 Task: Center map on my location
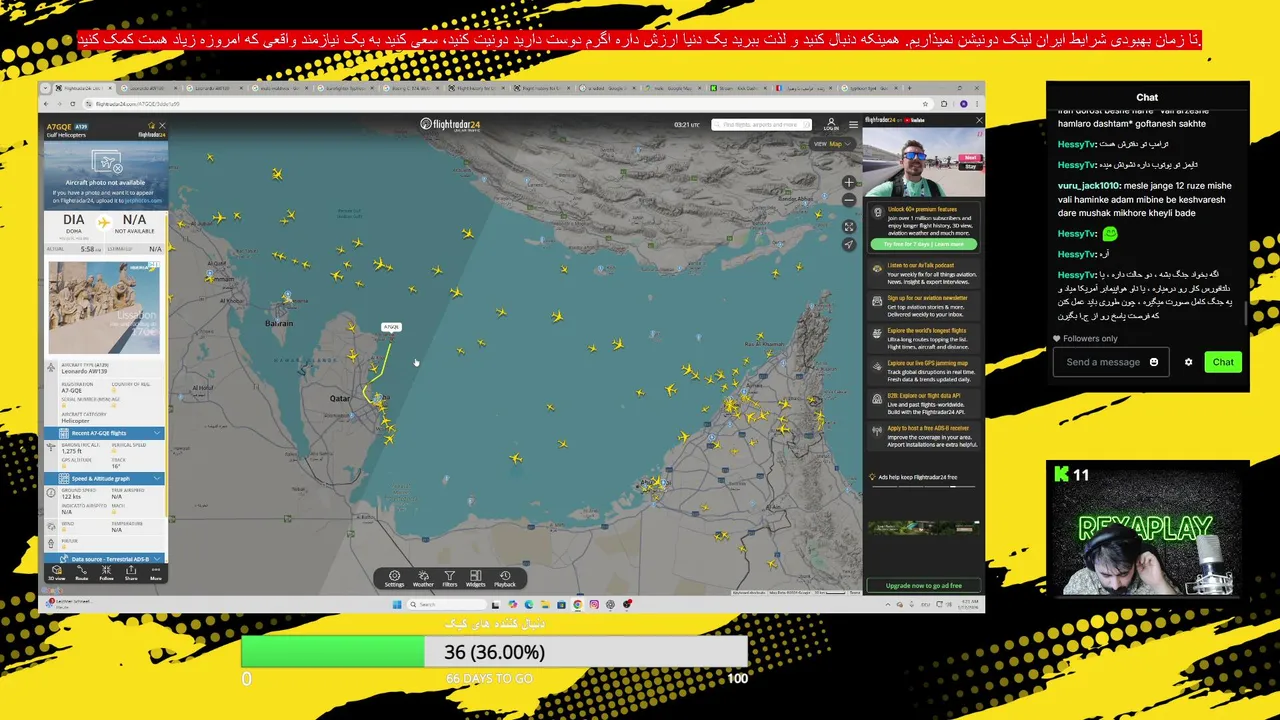coord(849,244)
